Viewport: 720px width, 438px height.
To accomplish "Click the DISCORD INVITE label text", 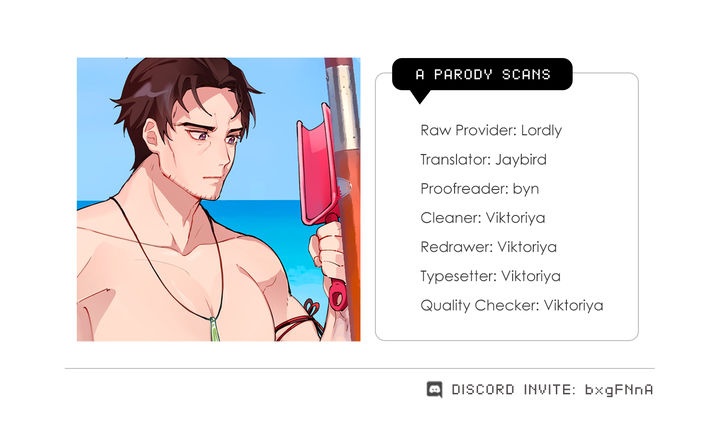I will point(513,390).
